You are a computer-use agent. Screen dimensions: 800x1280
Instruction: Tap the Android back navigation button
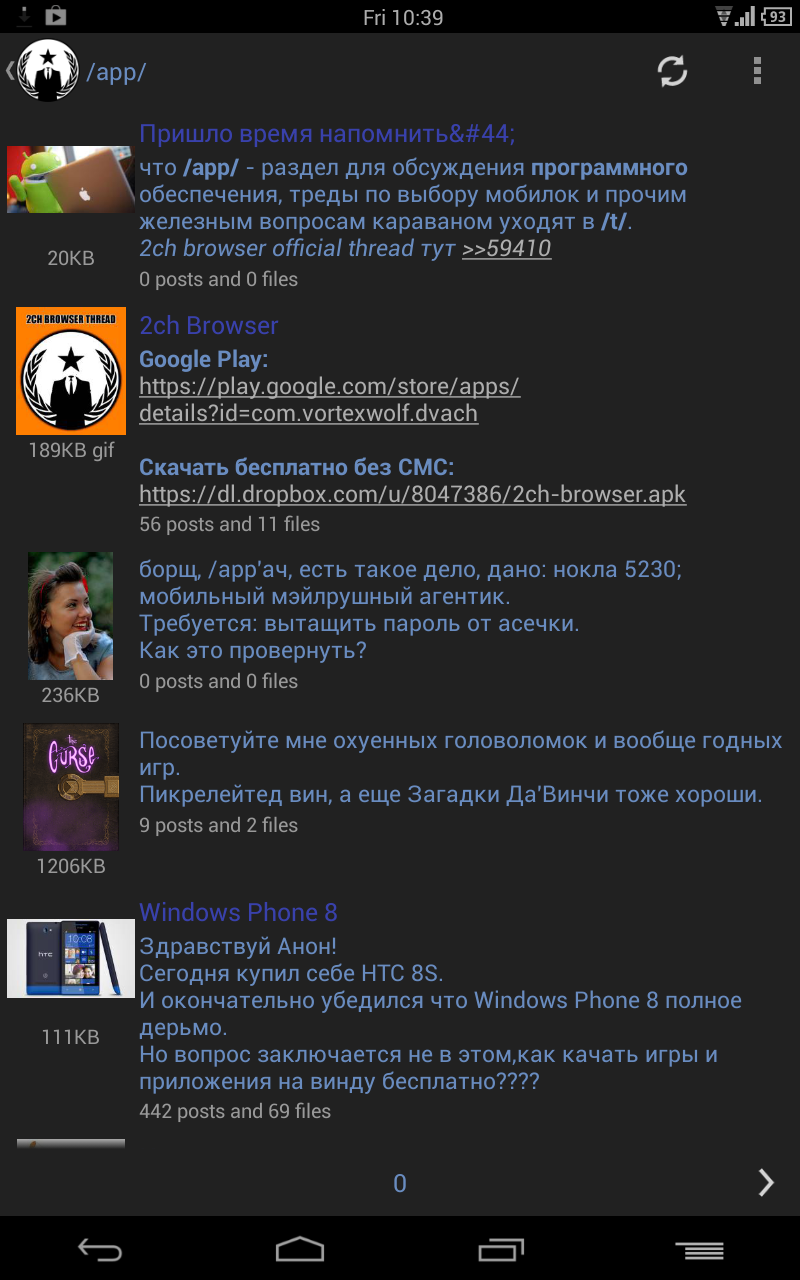coord(100,1249)
